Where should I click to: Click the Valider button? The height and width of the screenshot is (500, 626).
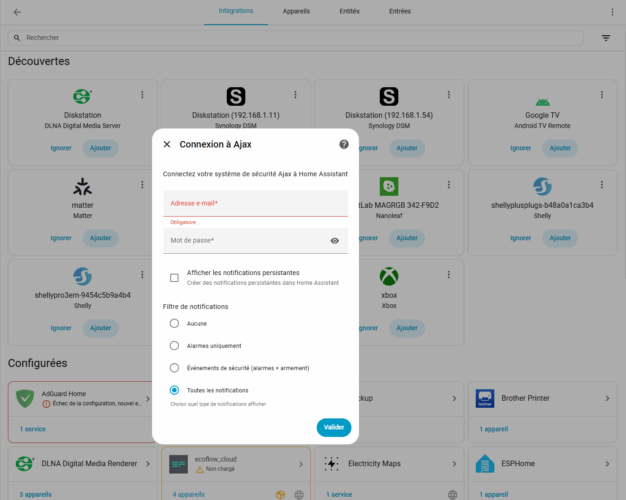coord(334,427)
